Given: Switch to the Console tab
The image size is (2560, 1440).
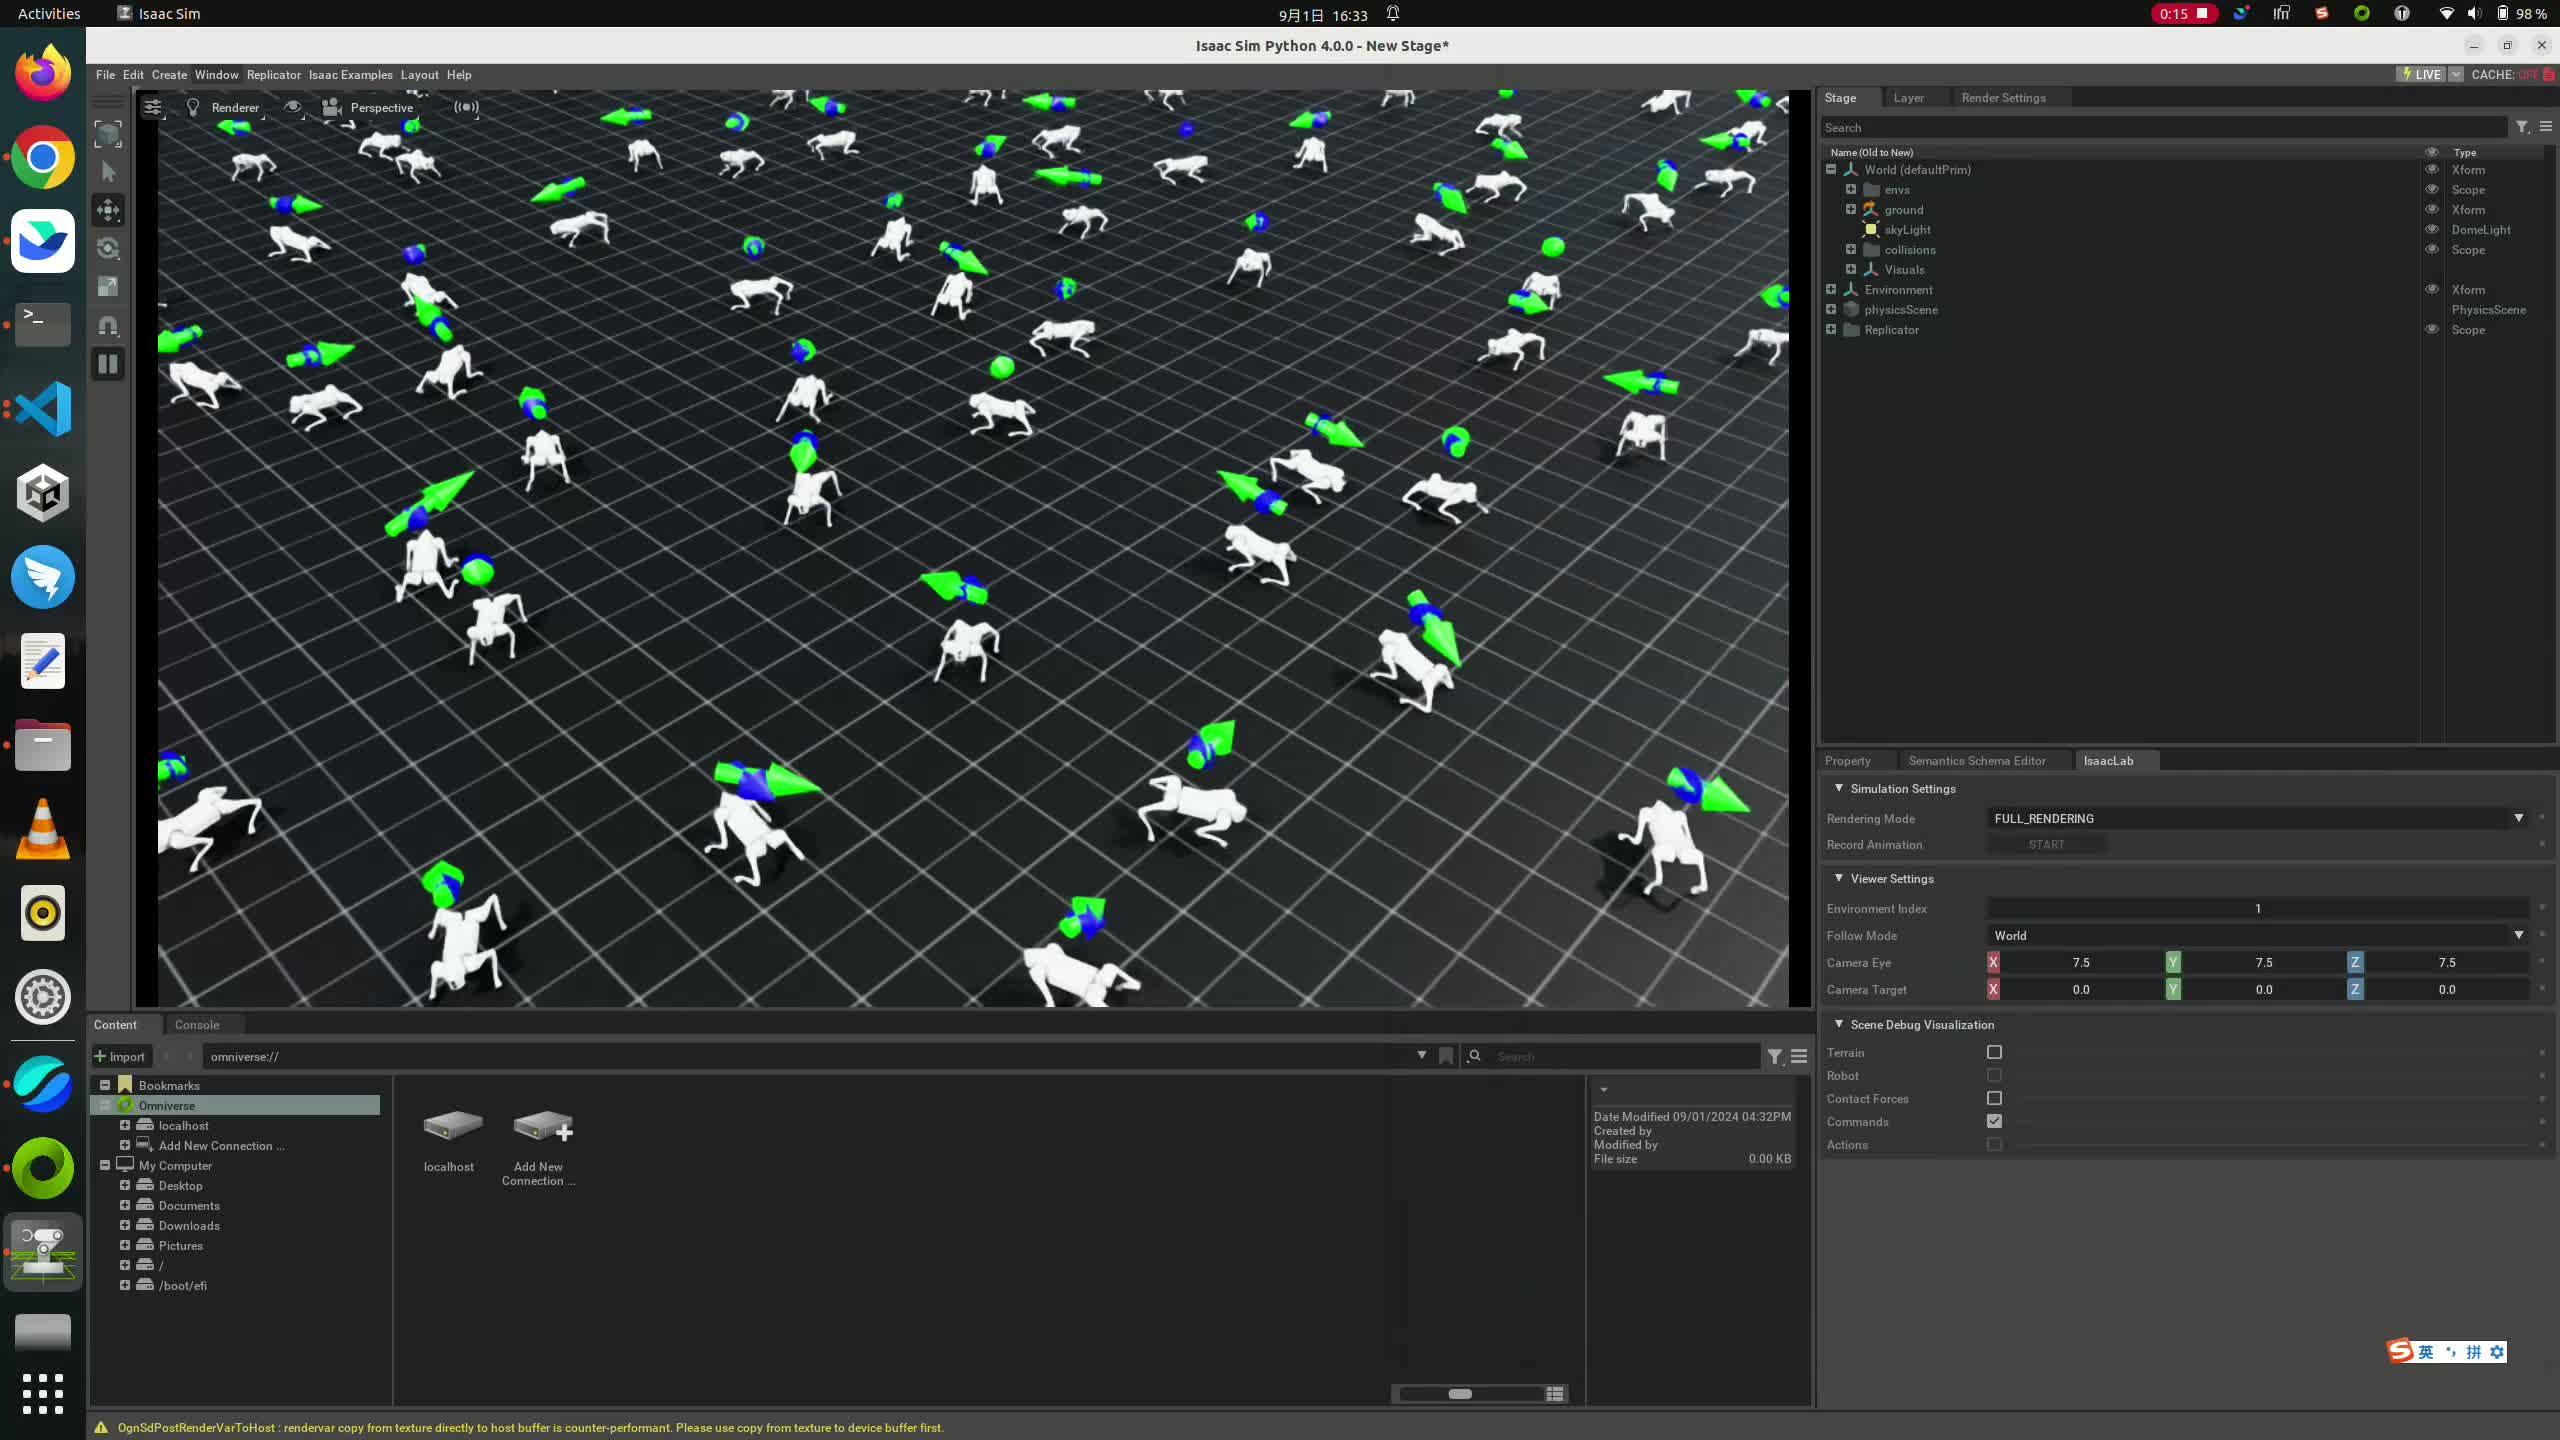Looking at the screenshot, I should tap(197, 1024).
